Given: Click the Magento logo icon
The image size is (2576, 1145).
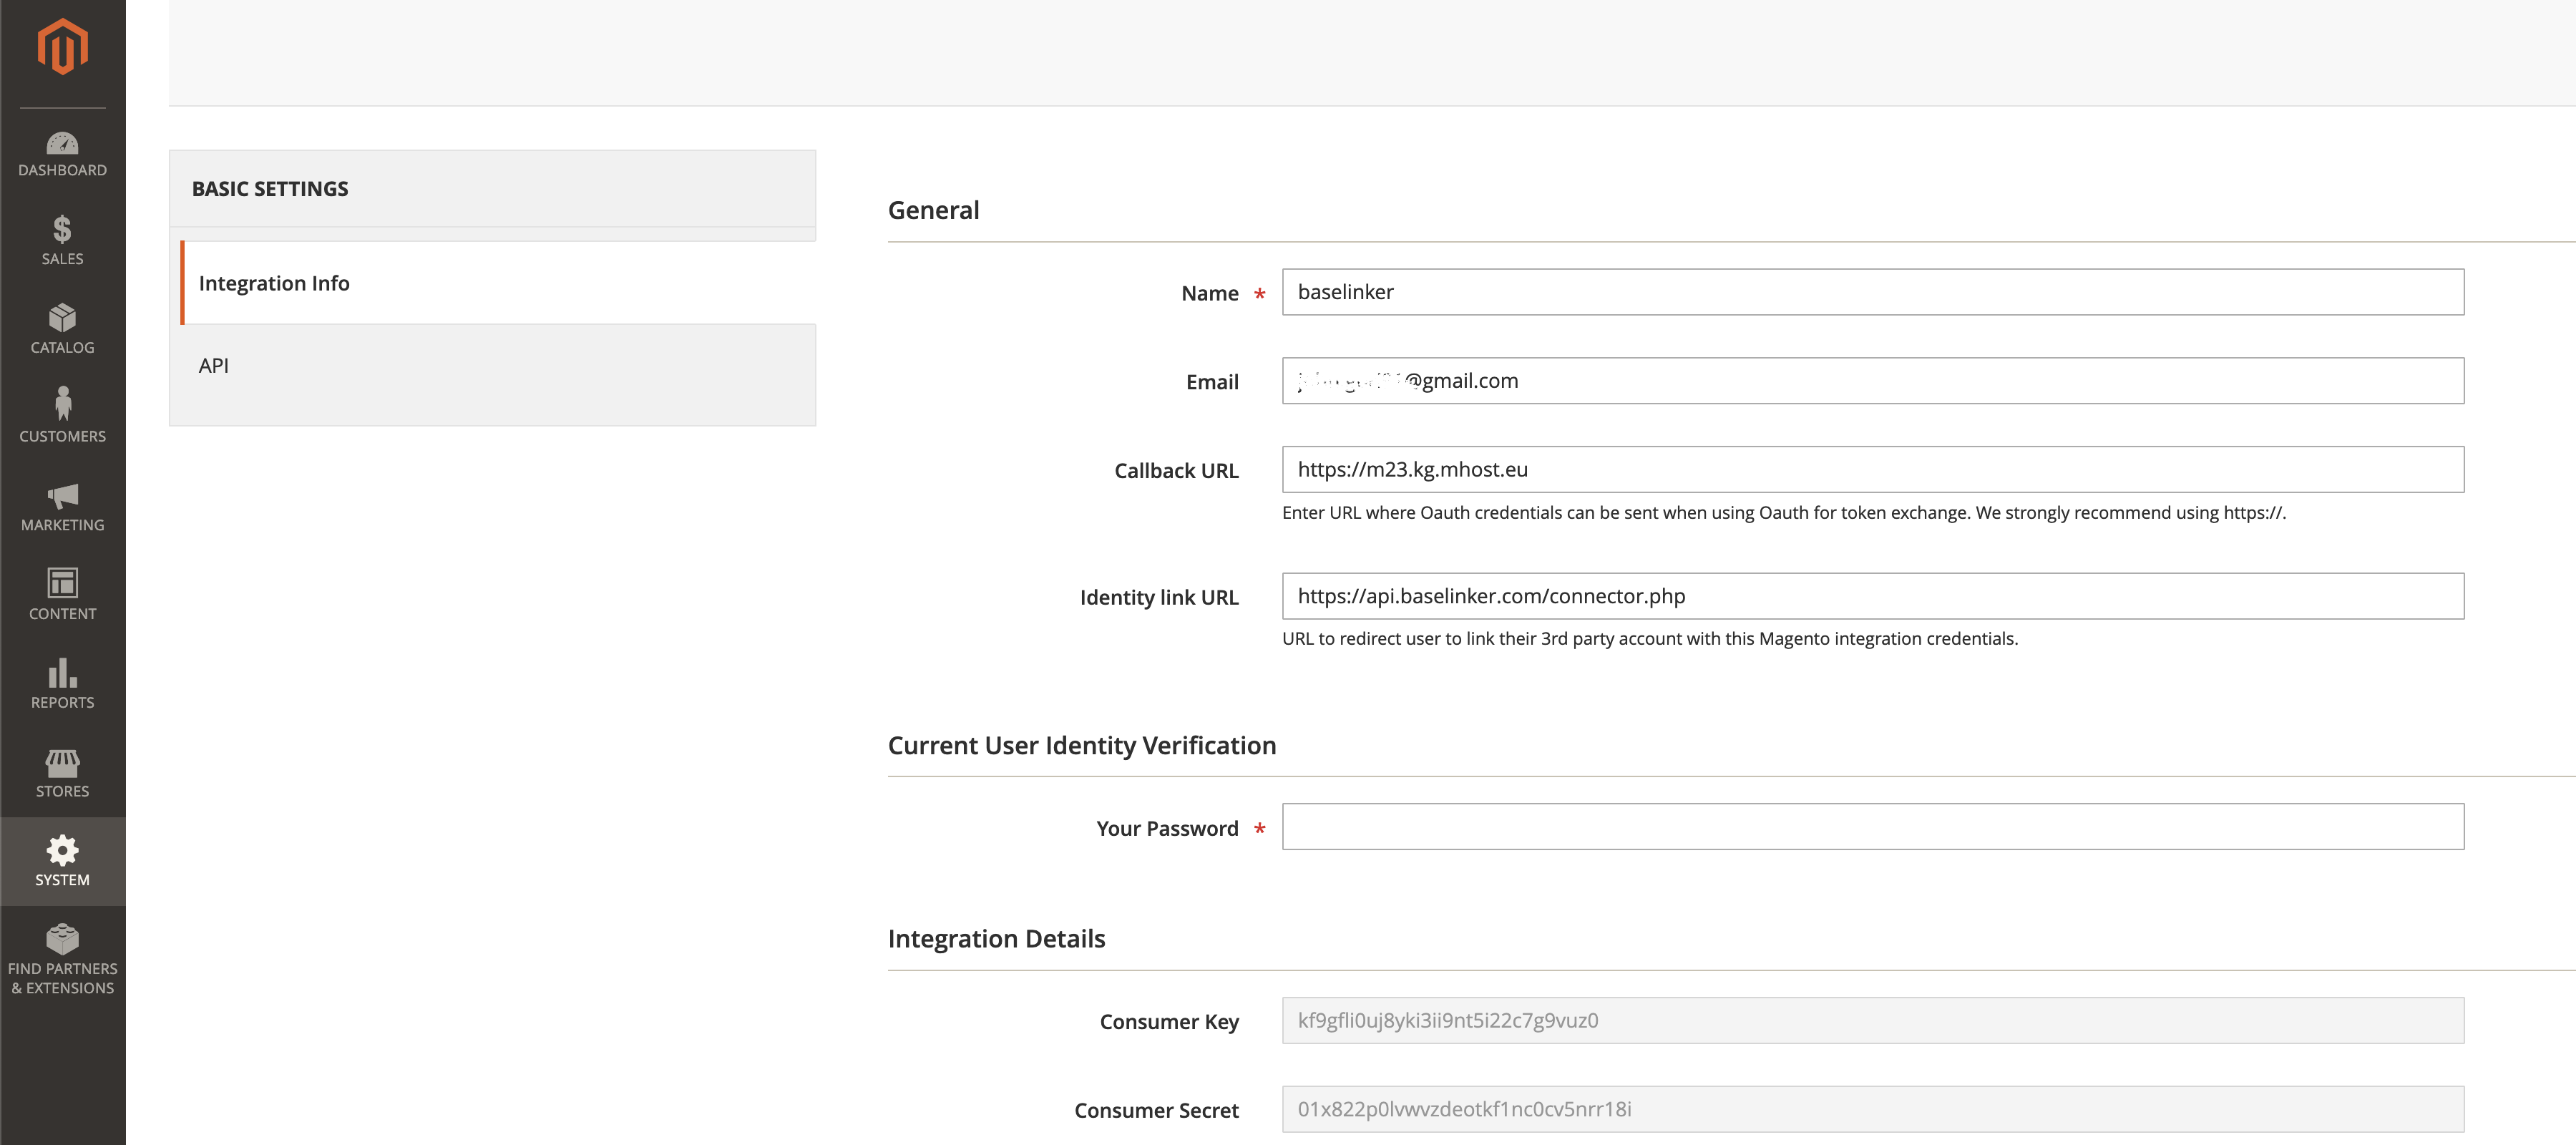Looking at the screenshot, I should click(x=62, y=47).
